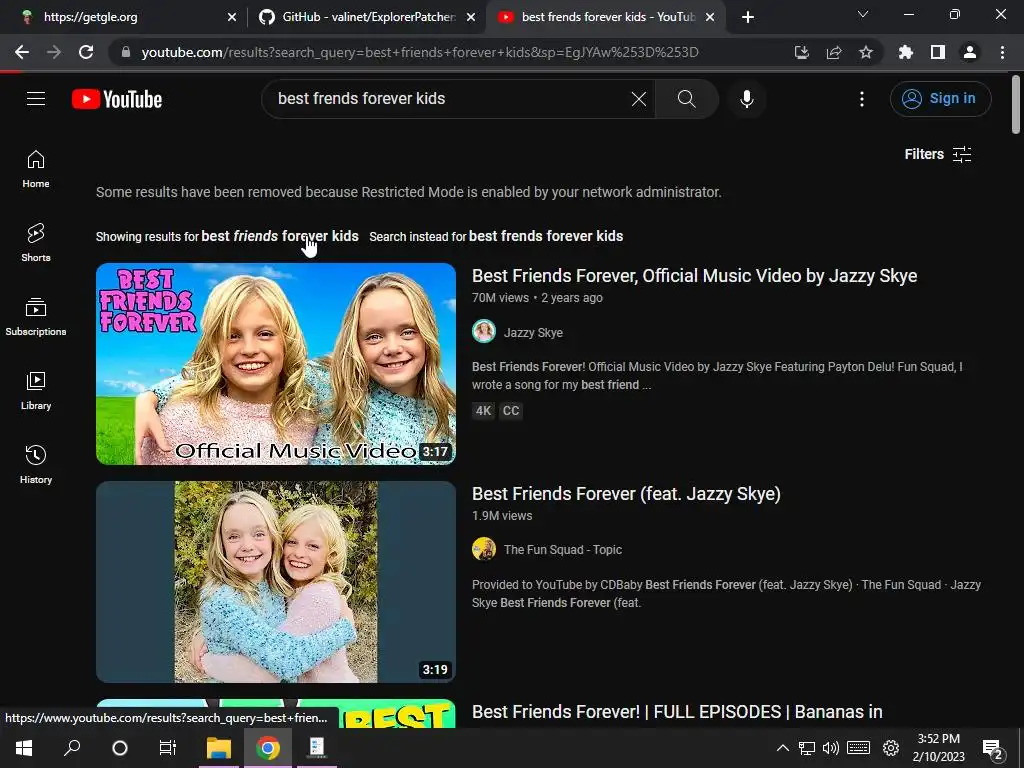Open the notification center

tap(993, 749)
